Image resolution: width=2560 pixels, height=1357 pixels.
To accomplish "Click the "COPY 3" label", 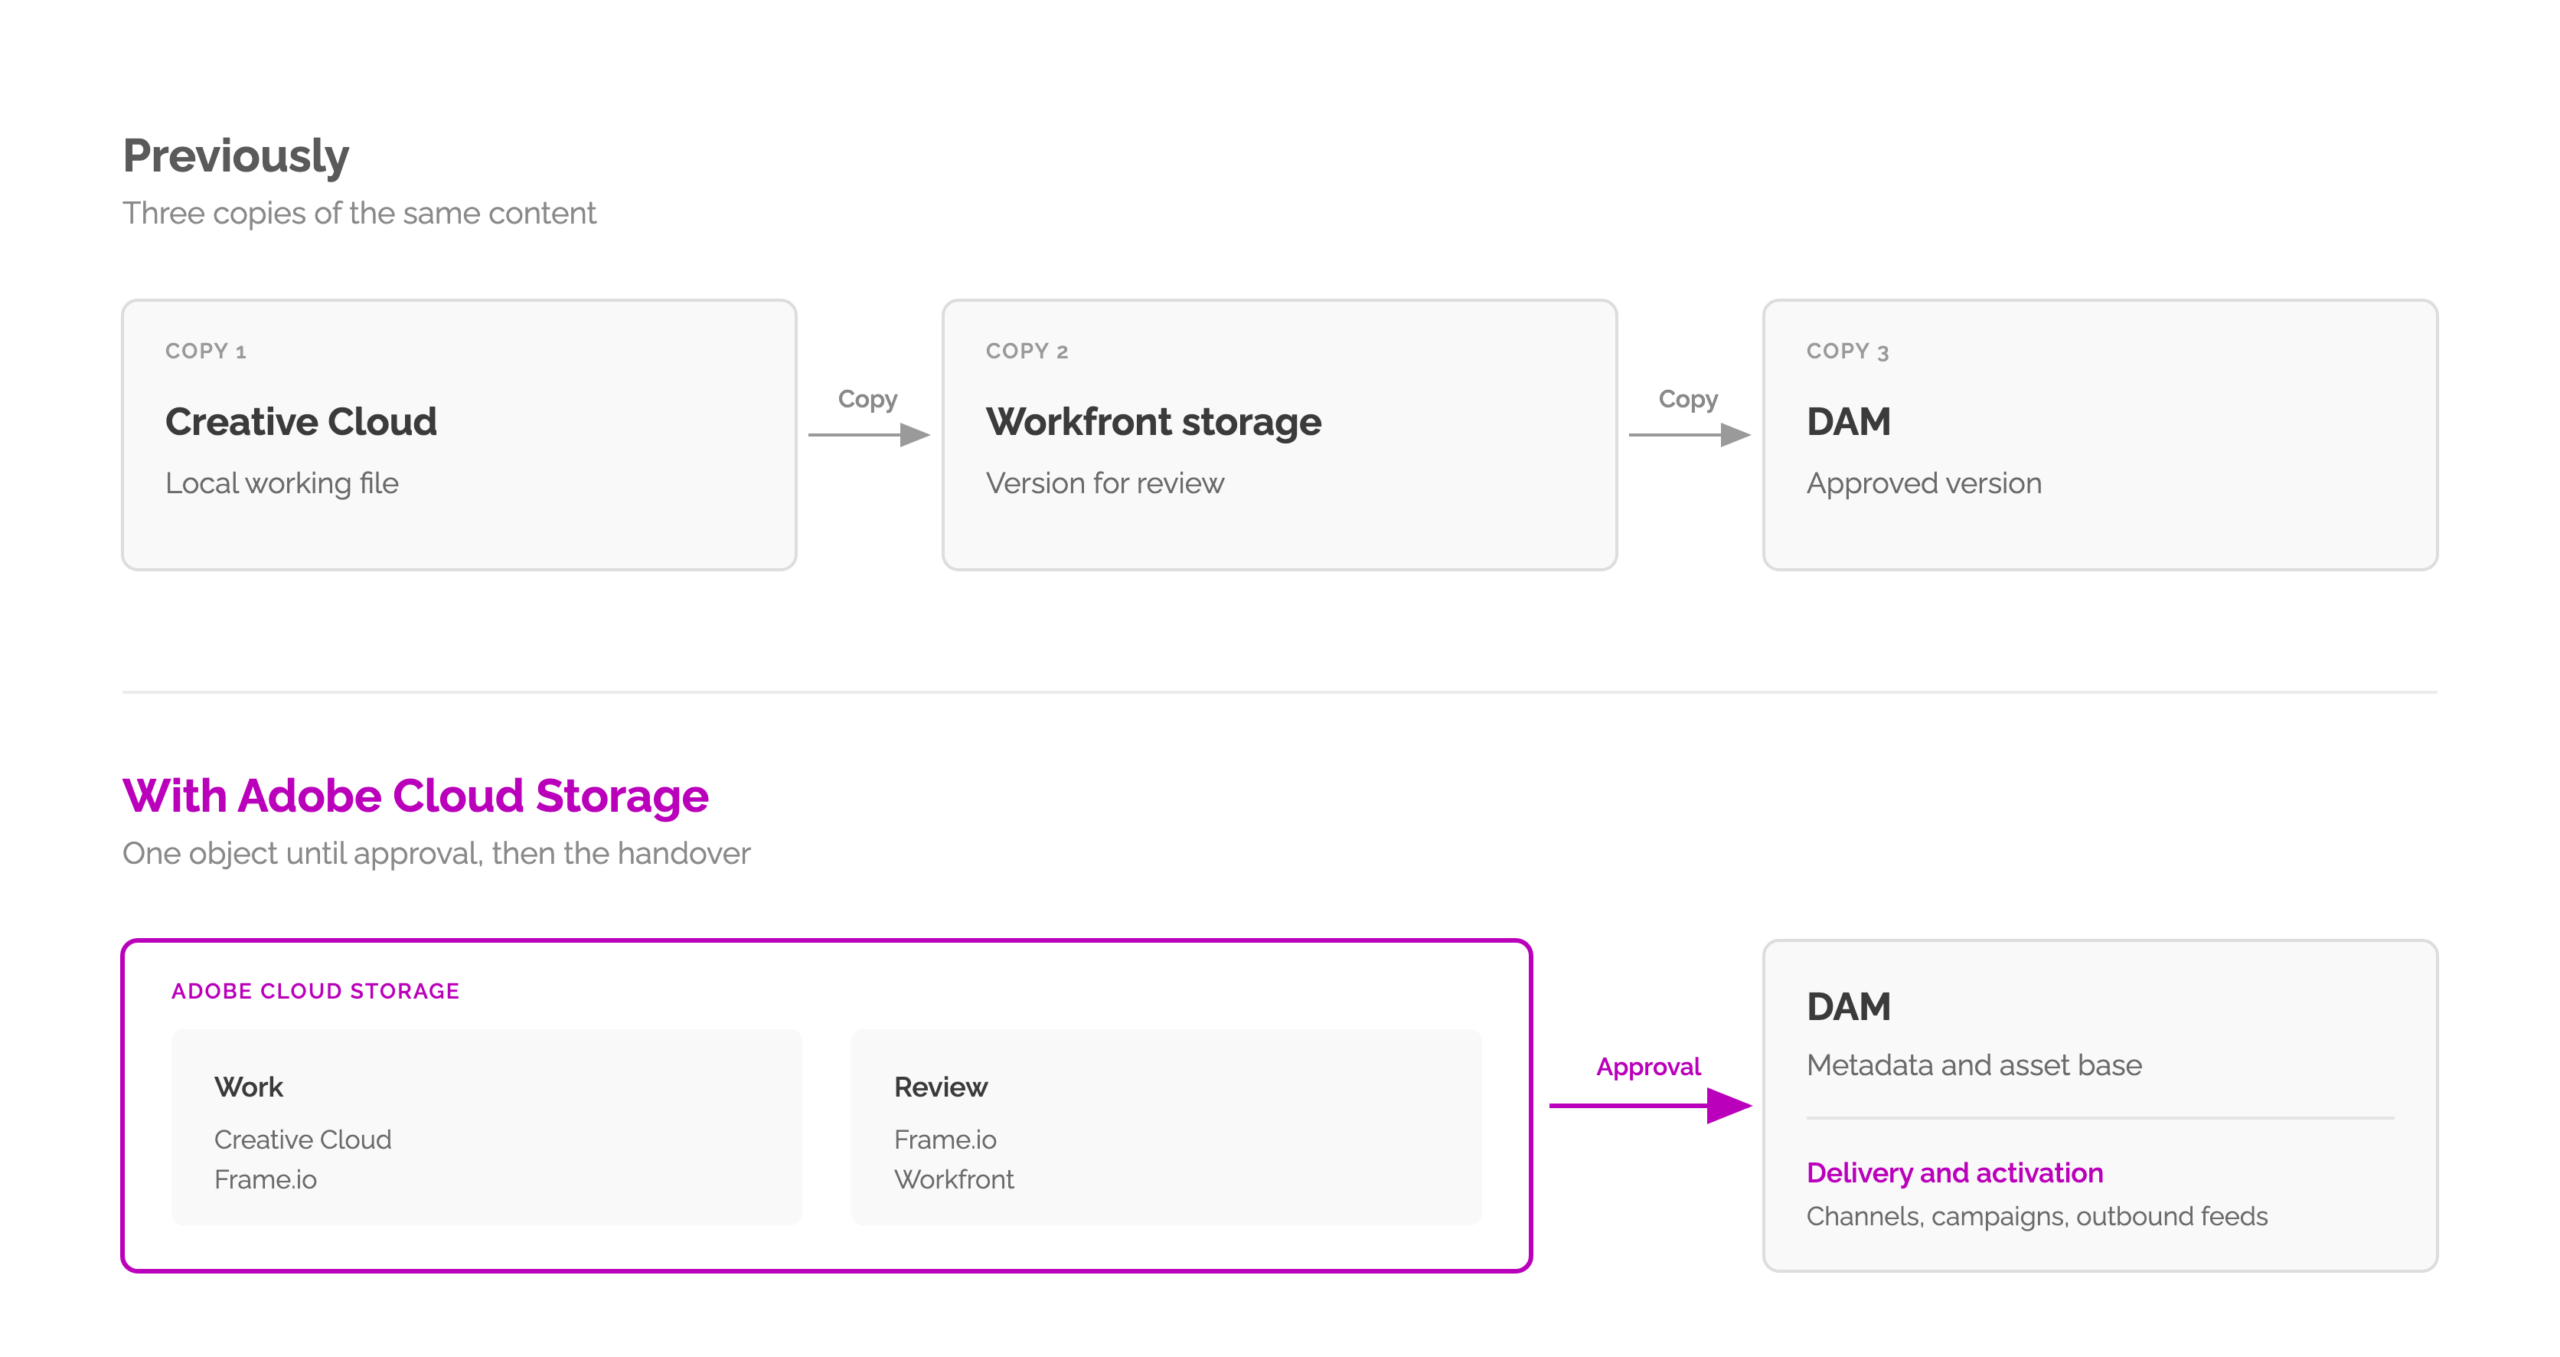I will click(x=1847, y=351).
